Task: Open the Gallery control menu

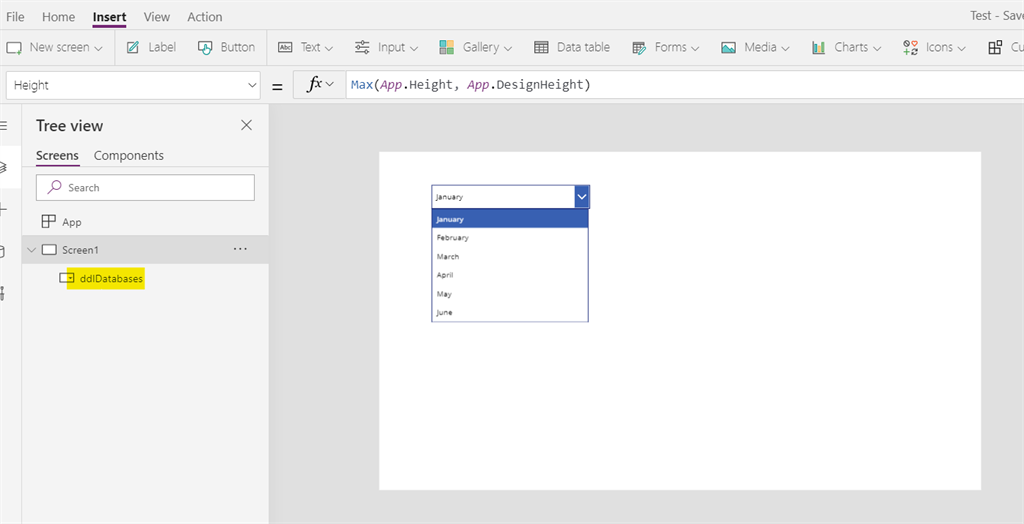Action: [475, 47]
